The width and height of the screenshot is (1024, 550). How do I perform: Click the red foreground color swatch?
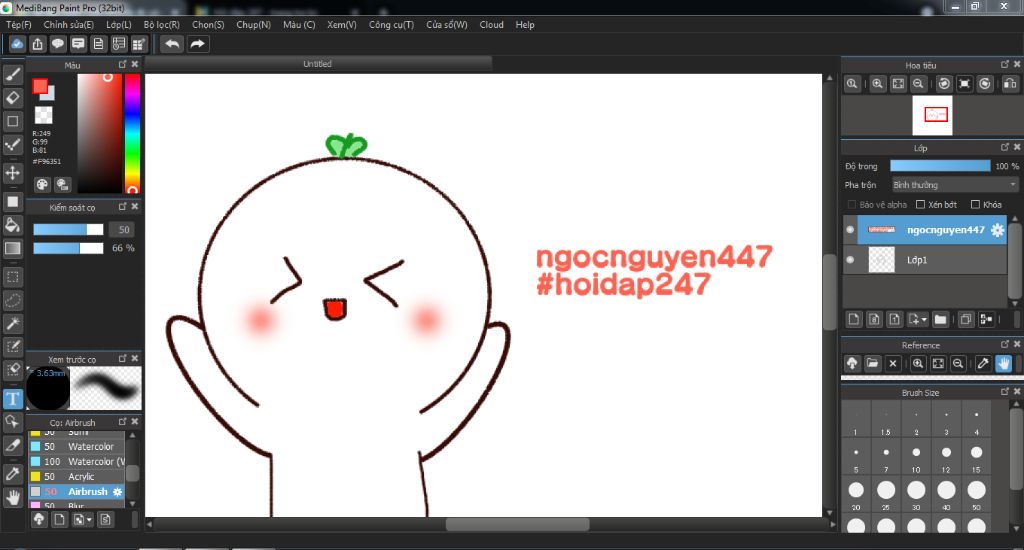[x=40, y=86]
